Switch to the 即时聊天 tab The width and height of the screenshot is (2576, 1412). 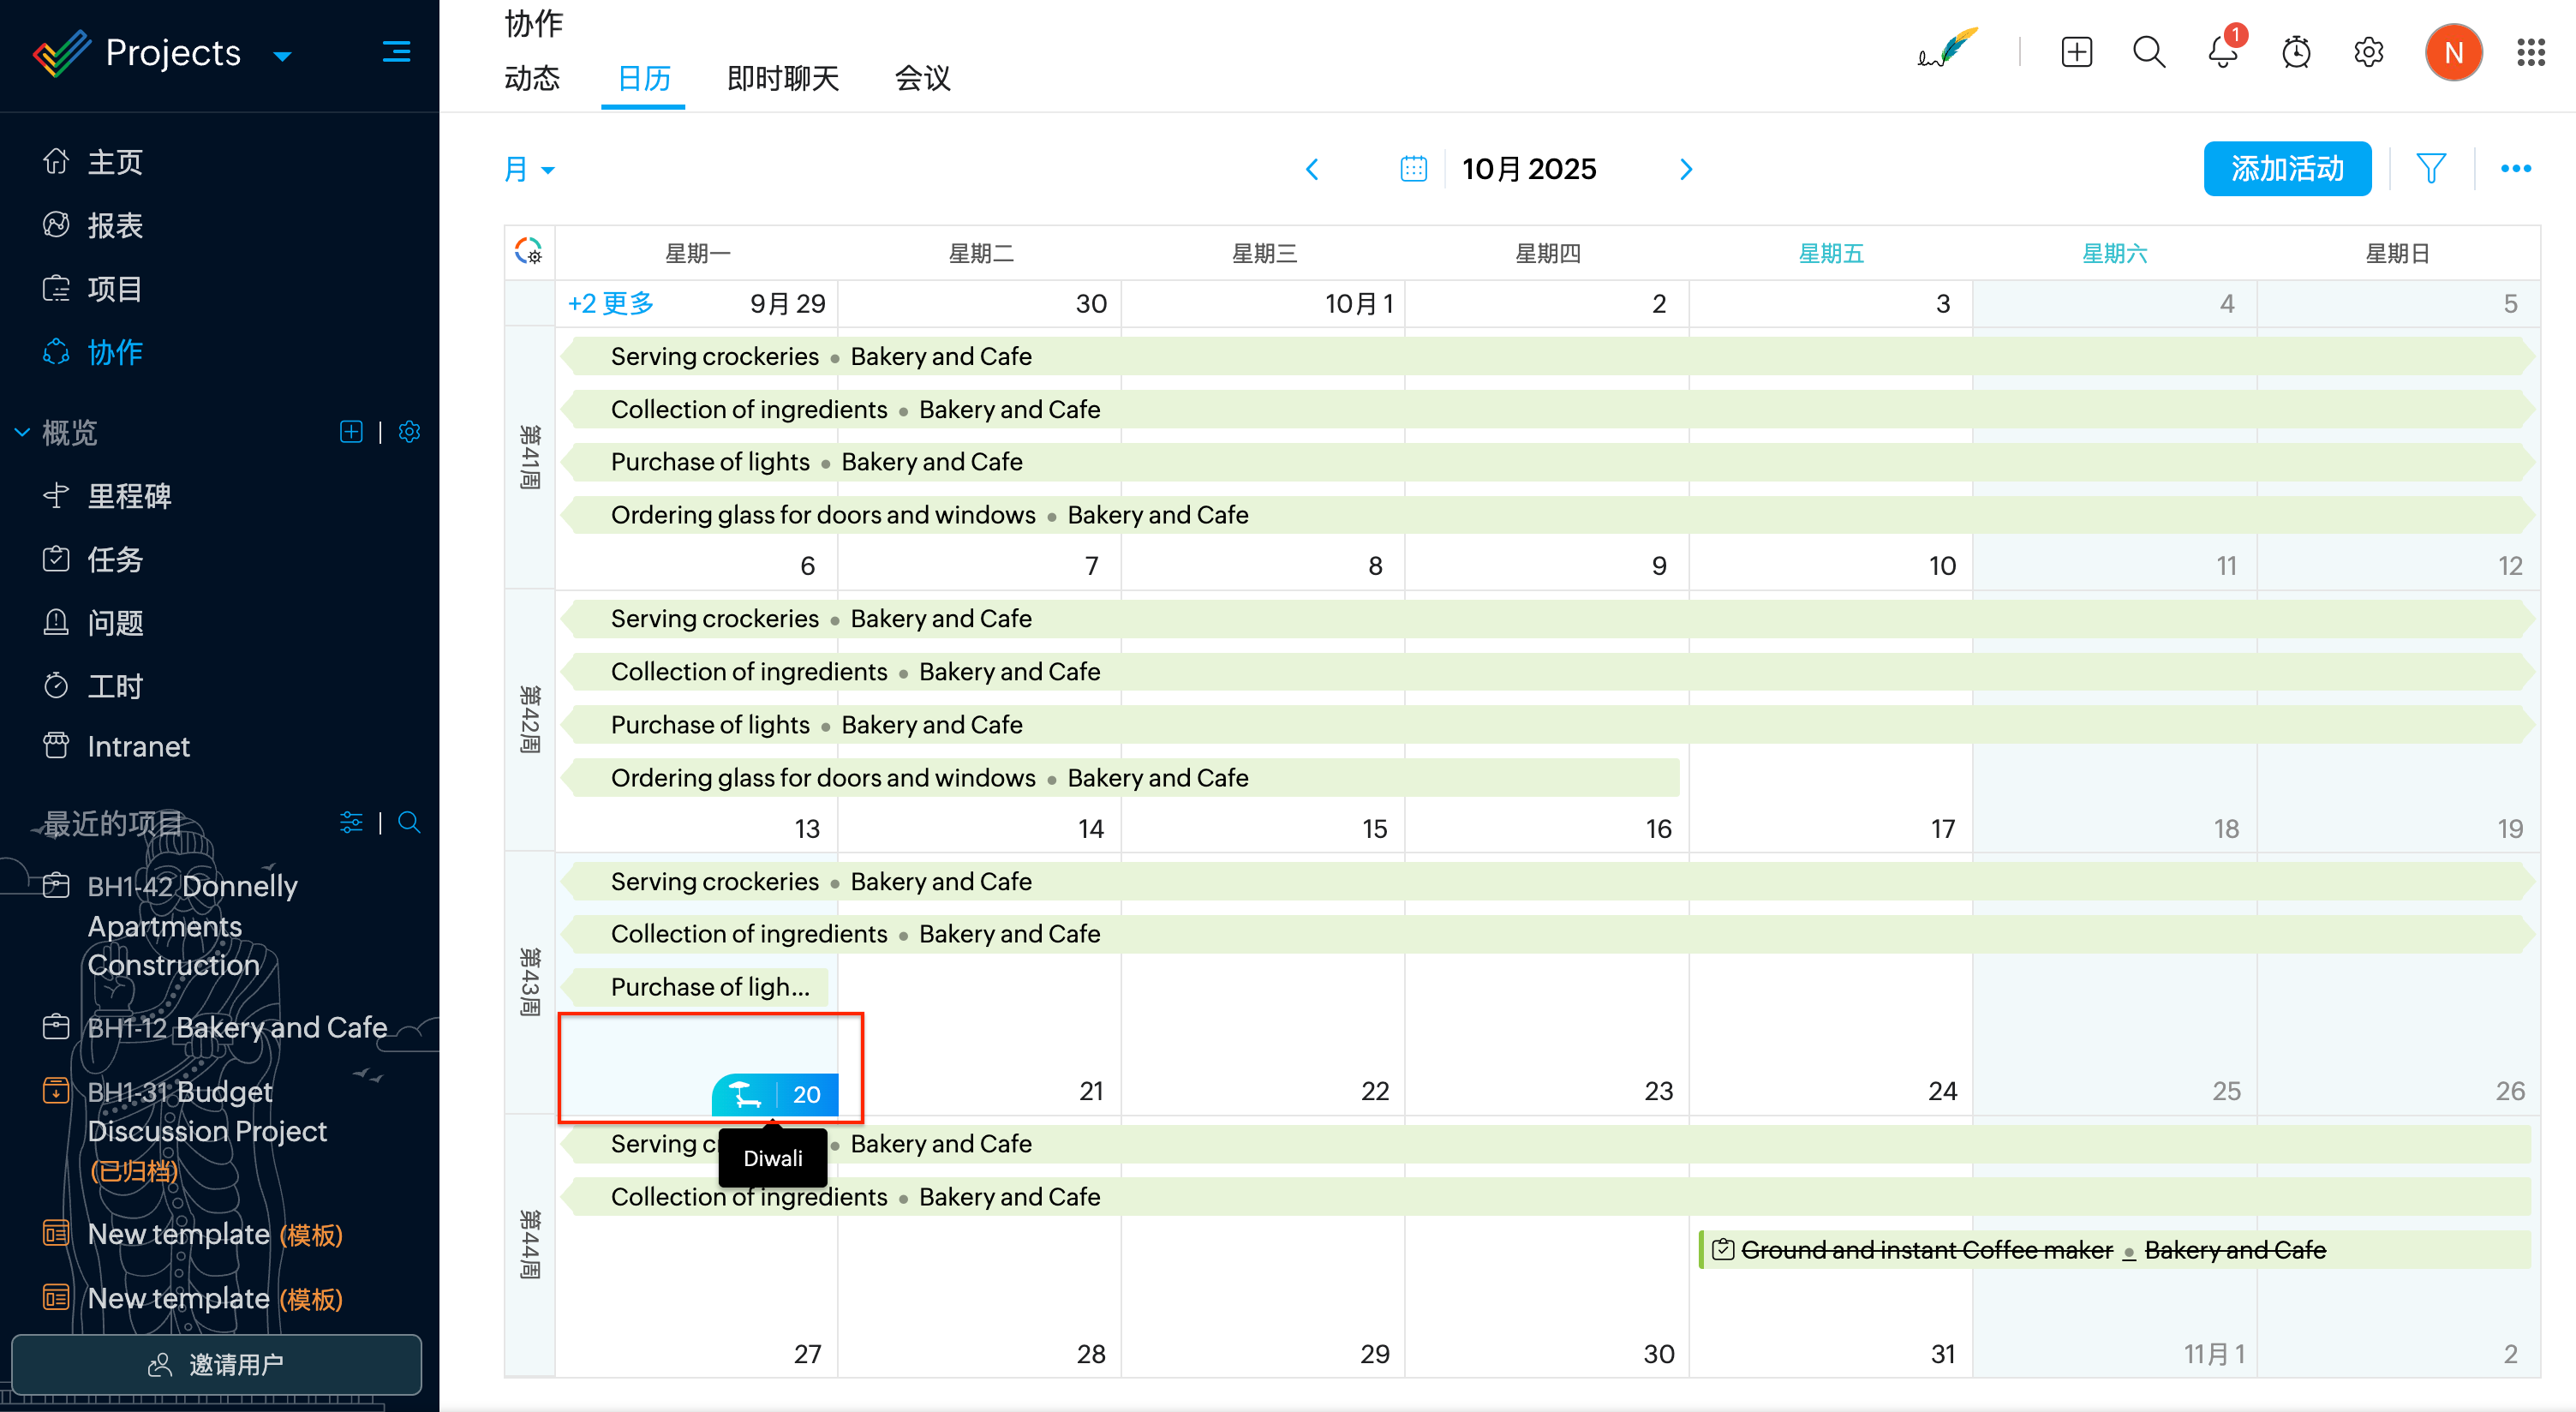click(x=782, y=78)
